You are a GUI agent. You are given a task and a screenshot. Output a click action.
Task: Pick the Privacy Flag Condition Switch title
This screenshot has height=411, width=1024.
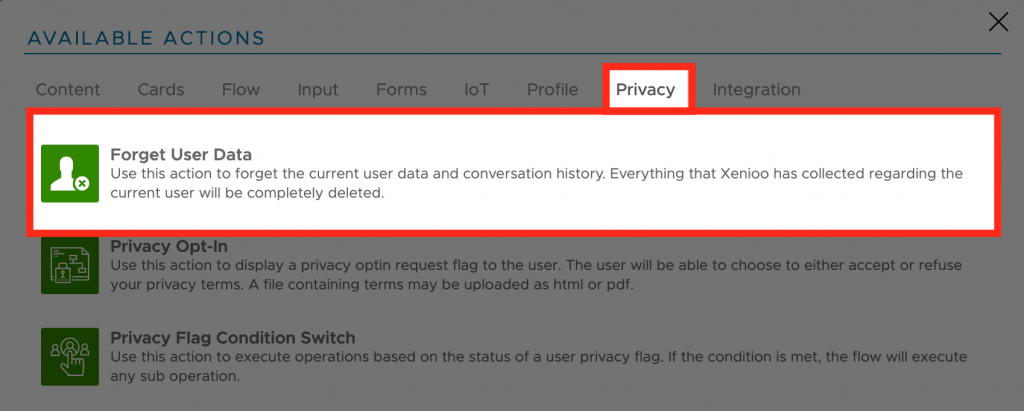point(233,338)
